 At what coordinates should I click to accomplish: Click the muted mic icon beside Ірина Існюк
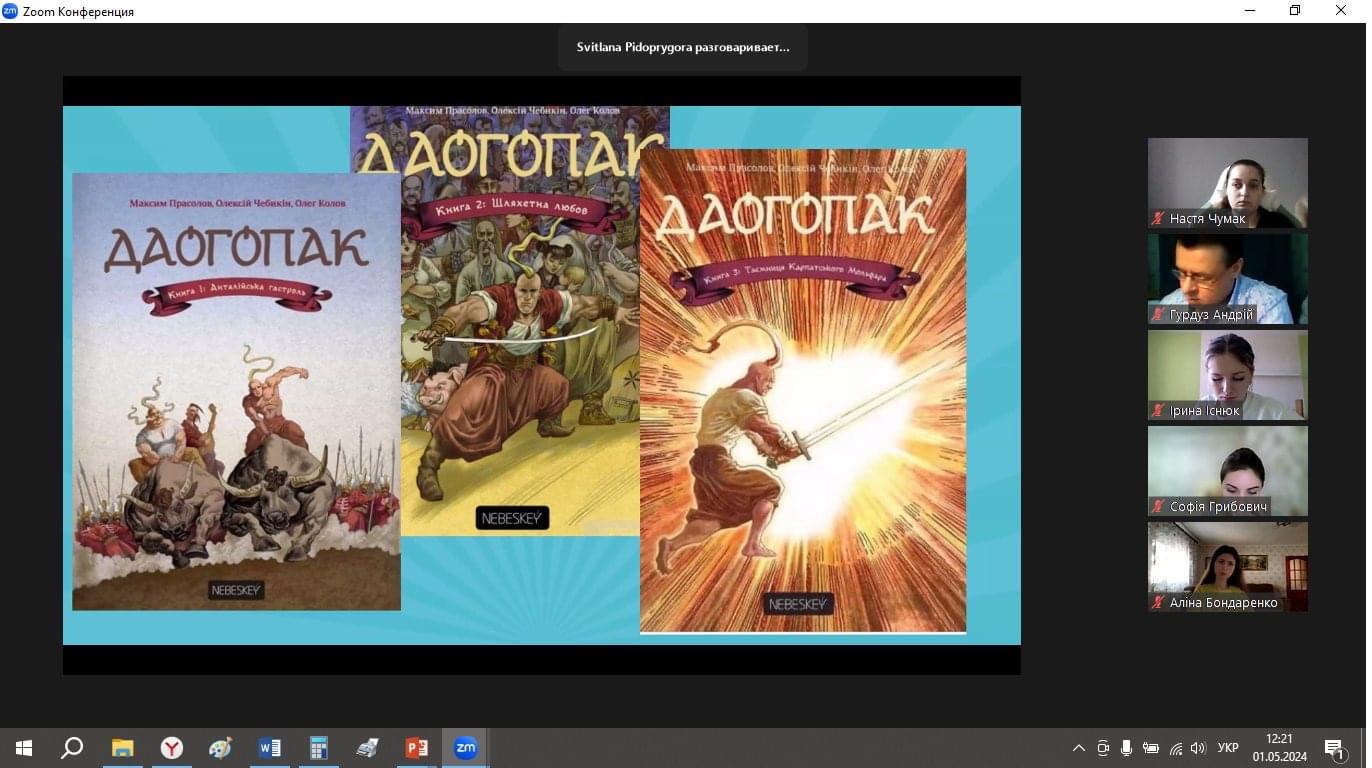point(1159,410)
